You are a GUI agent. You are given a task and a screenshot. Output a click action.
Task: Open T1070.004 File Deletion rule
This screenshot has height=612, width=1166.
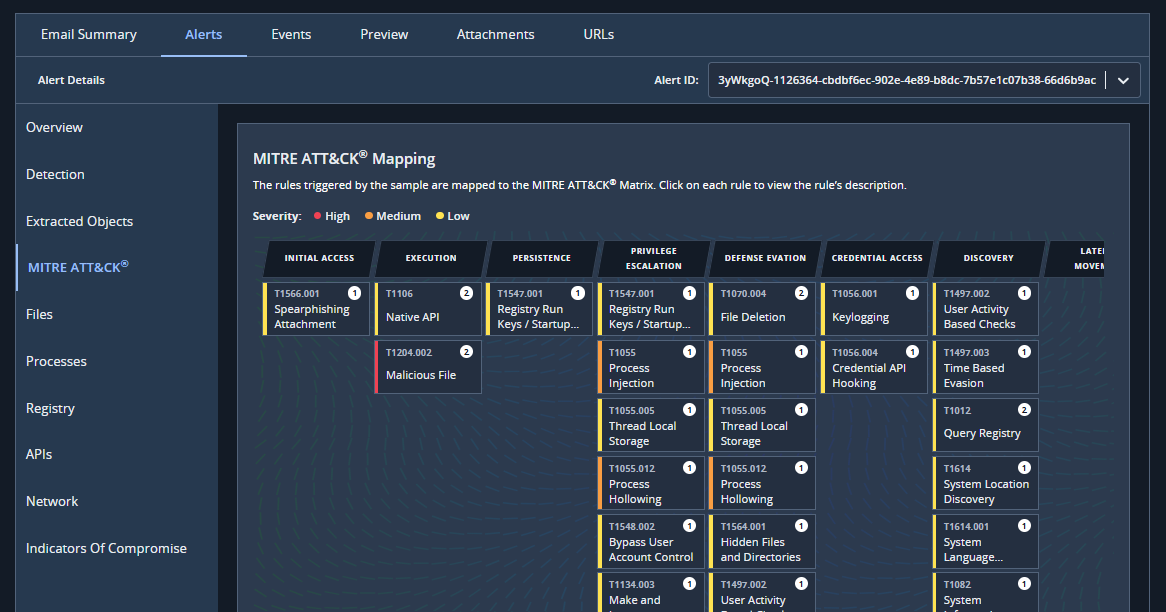coord(762,309)
